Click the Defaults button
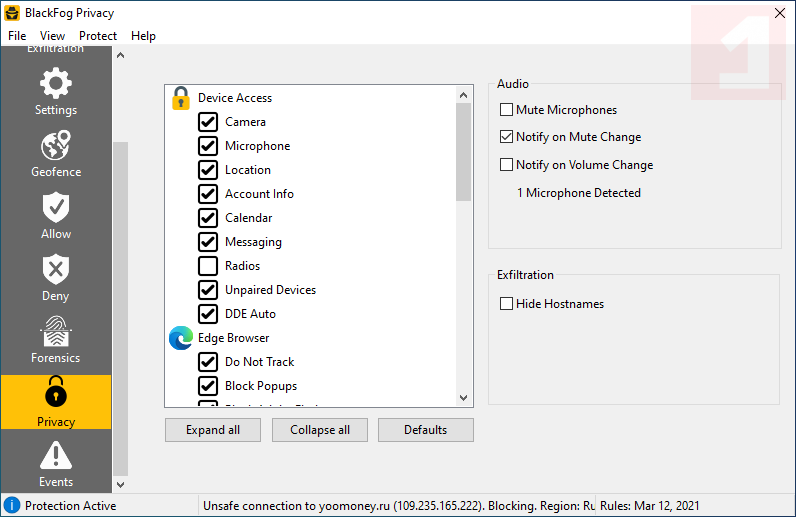Viewport: 796px width, 517px height. (x=425, y=430)
